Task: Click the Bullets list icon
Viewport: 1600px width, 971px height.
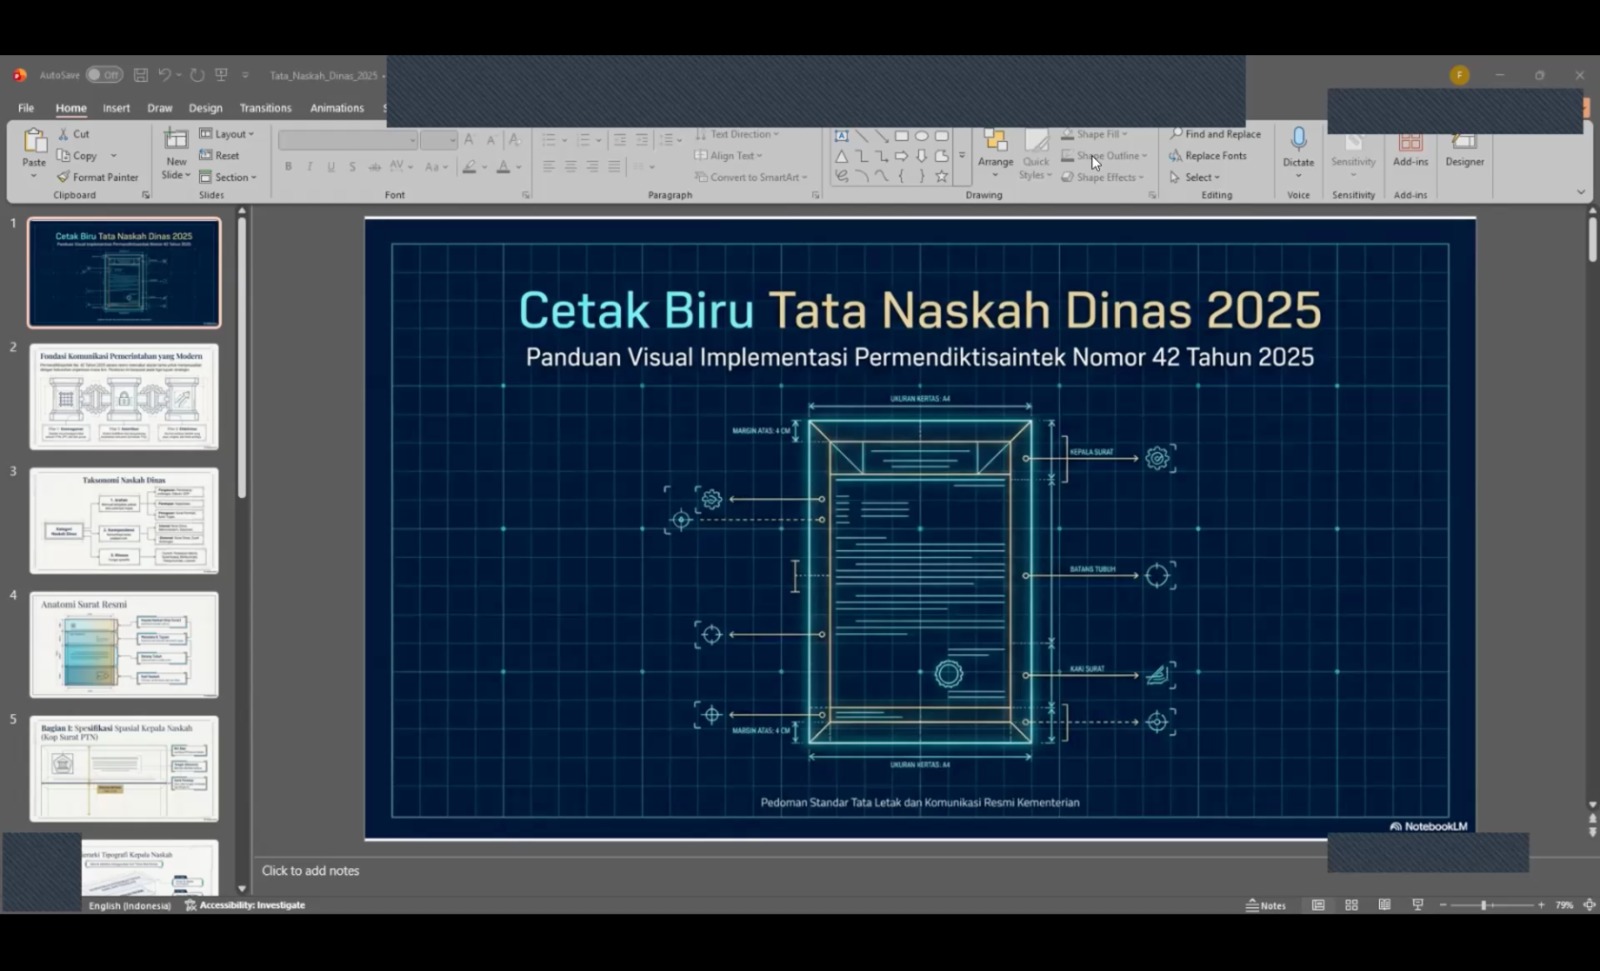Action: (548, 140)
